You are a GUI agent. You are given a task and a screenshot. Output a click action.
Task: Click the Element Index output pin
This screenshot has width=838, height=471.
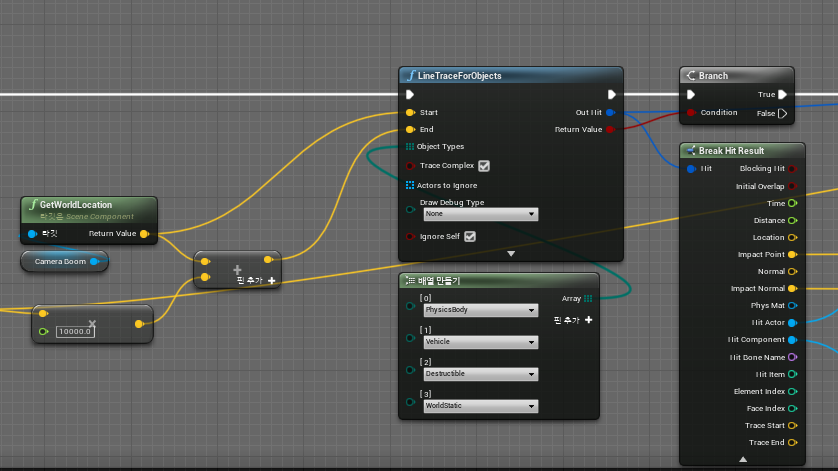coord(793,391)
